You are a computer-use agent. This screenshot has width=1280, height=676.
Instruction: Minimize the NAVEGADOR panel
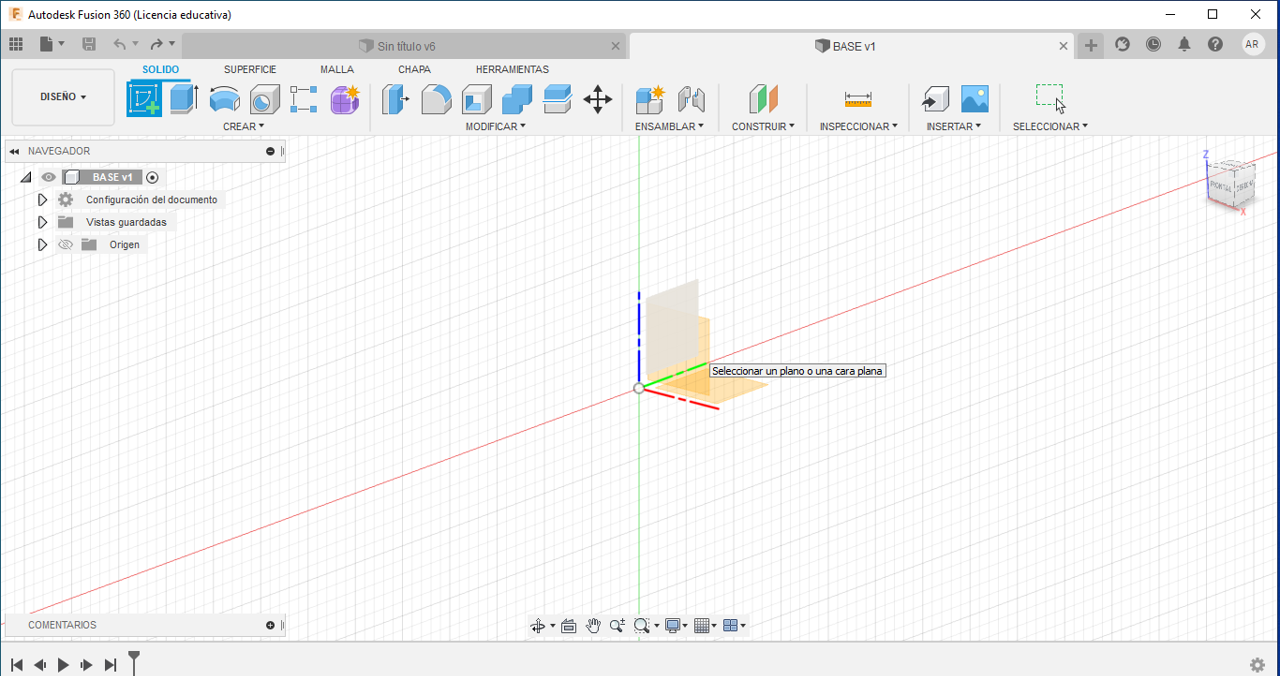point(270,151)
